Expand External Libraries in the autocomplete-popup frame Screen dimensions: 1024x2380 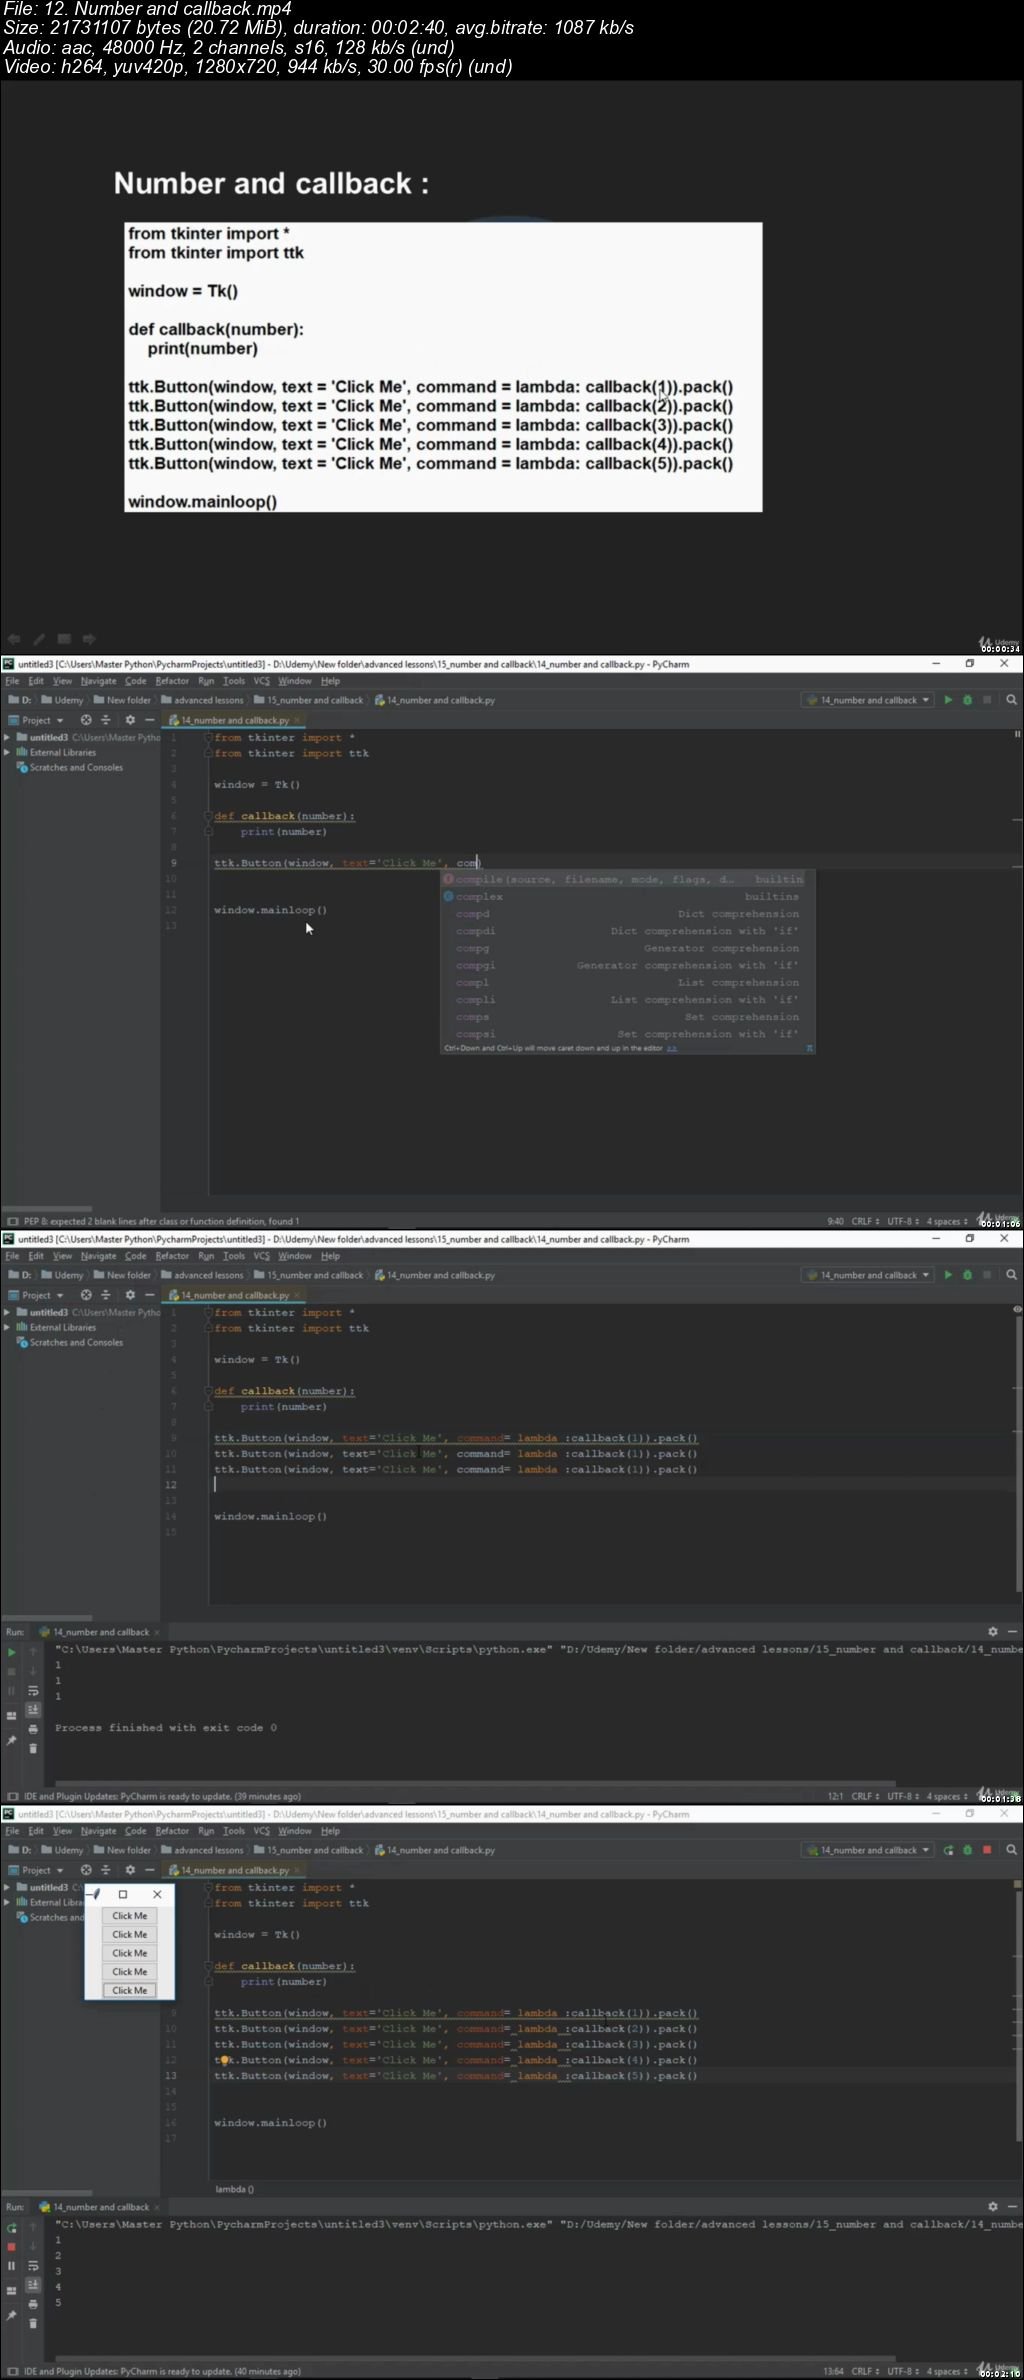[x=8, y=753]
